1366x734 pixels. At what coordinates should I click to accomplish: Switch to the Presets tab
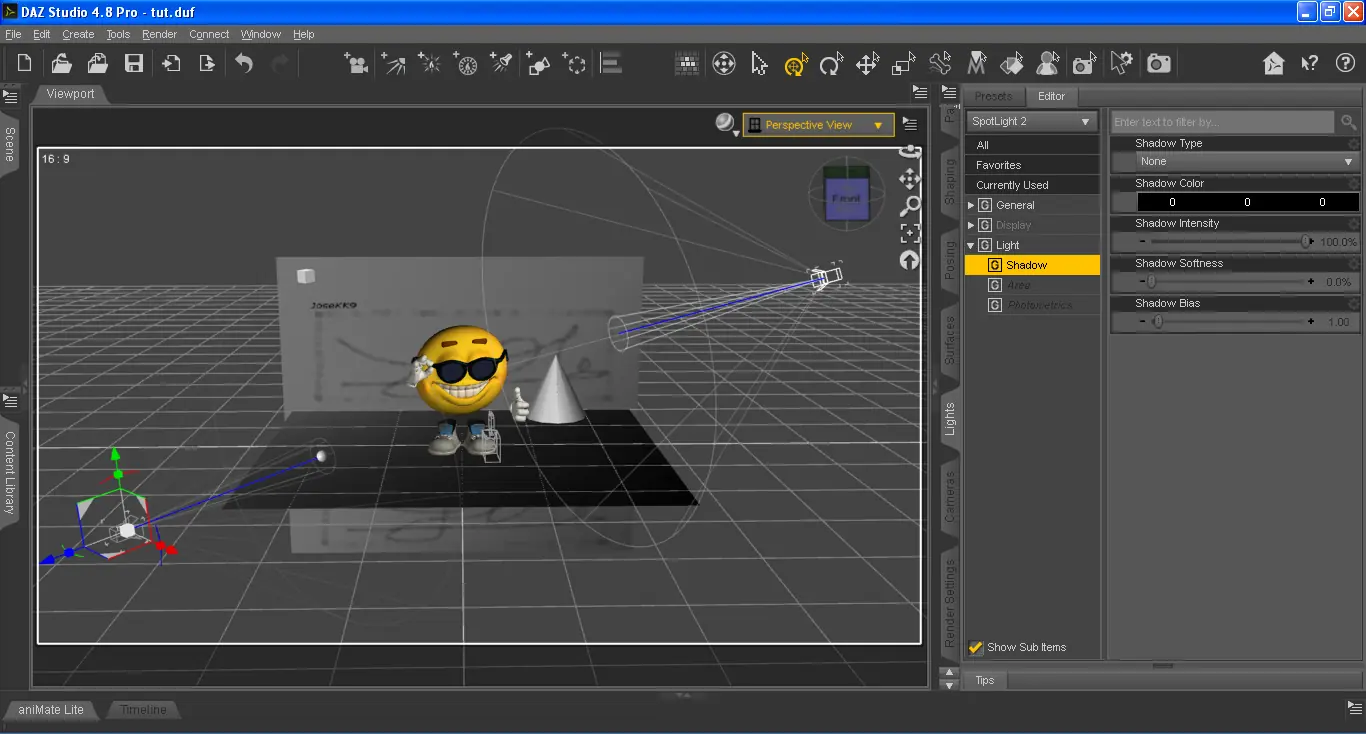(x=993, y=96)
